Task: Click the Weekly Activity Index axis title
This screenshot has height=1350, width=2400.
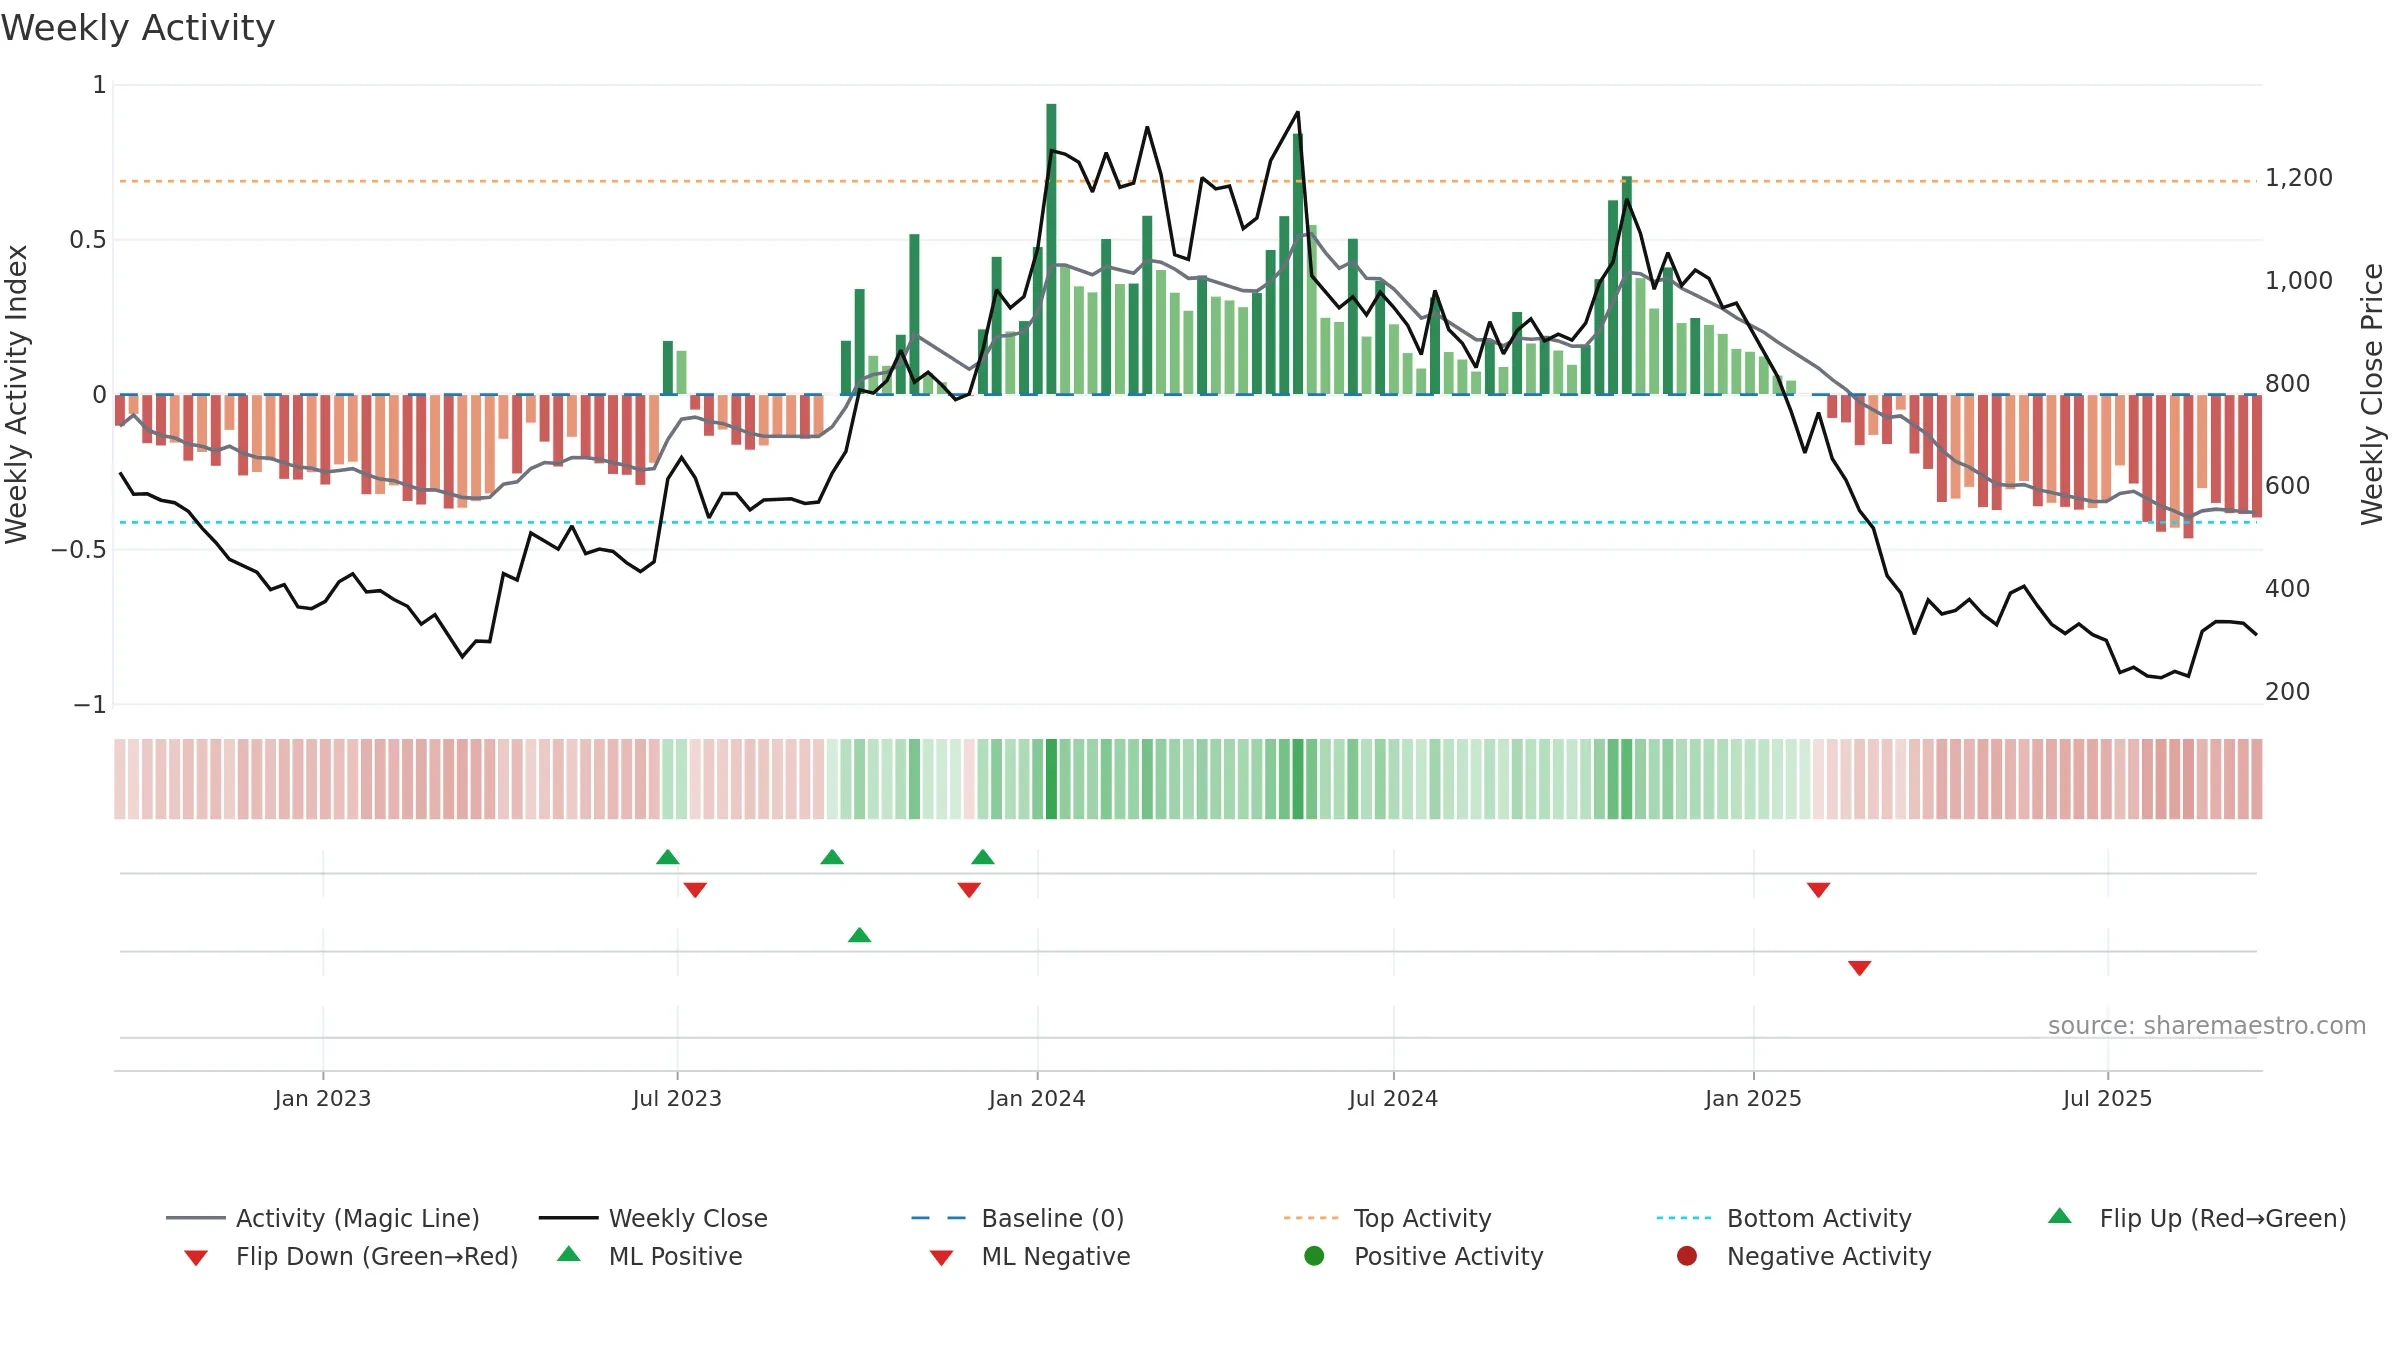Action: tap(17, 394)
